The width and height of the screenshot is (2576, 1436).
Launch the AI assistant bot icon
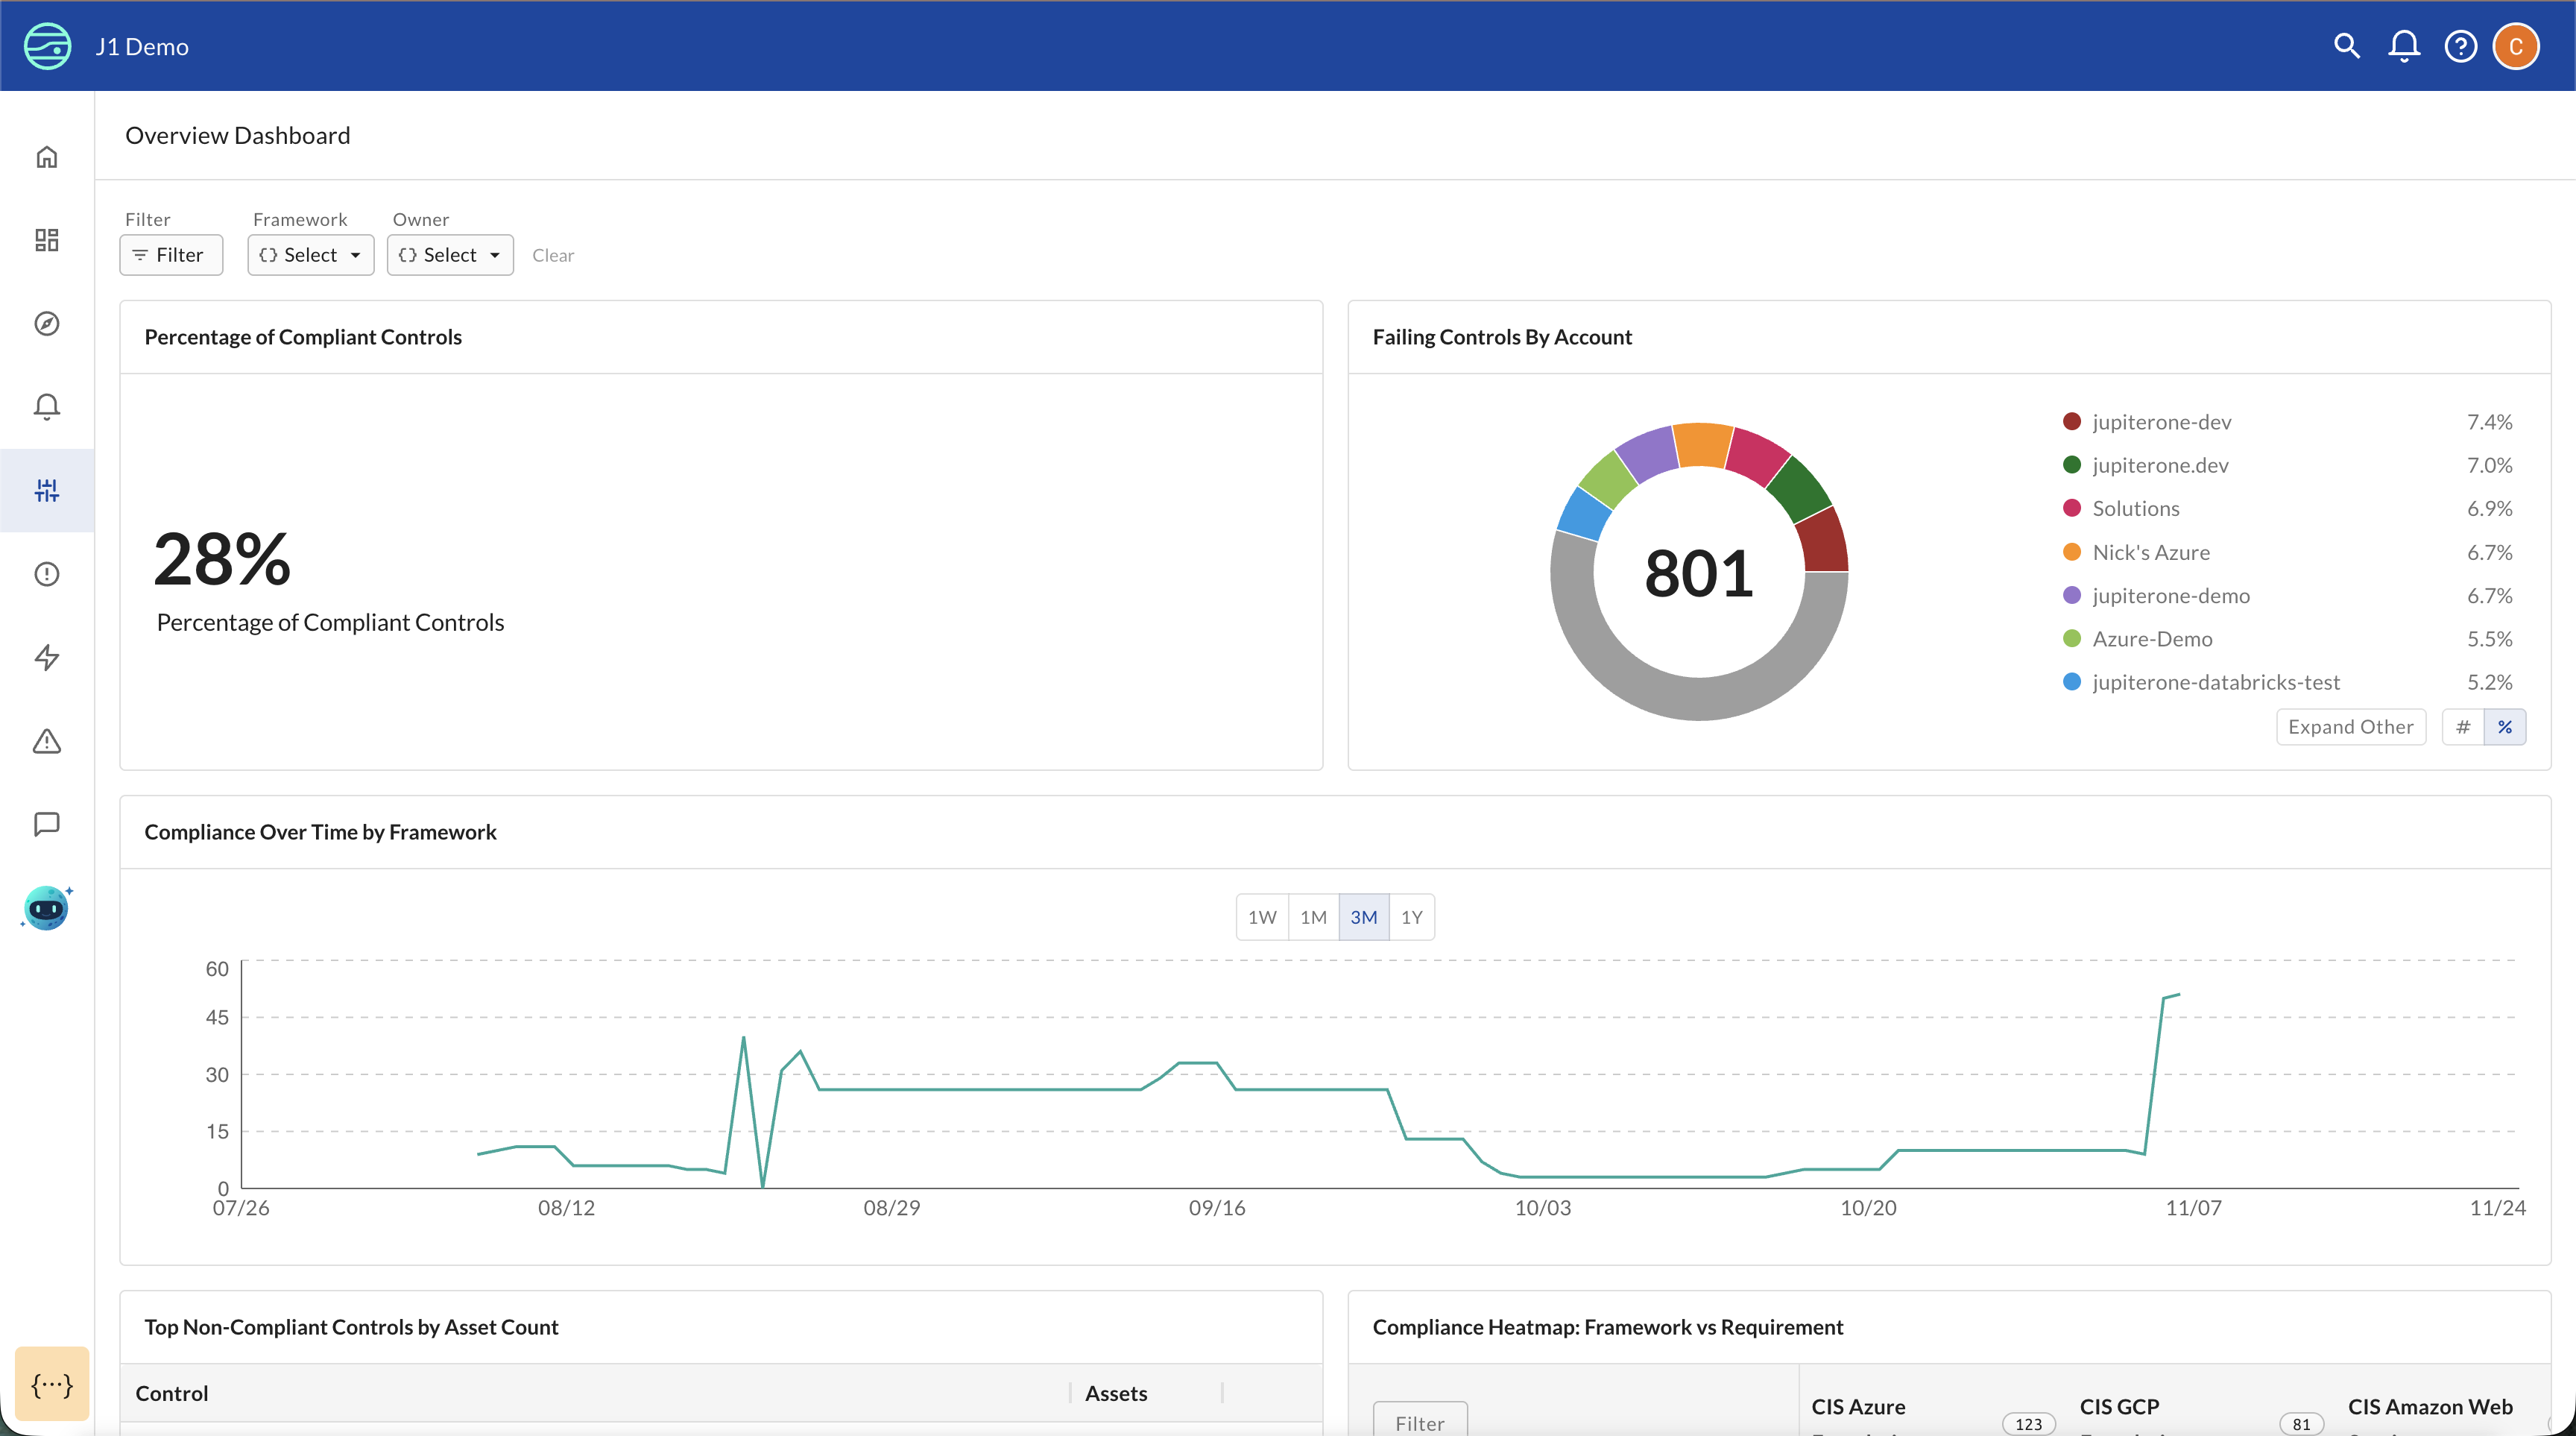click(46, 907)
